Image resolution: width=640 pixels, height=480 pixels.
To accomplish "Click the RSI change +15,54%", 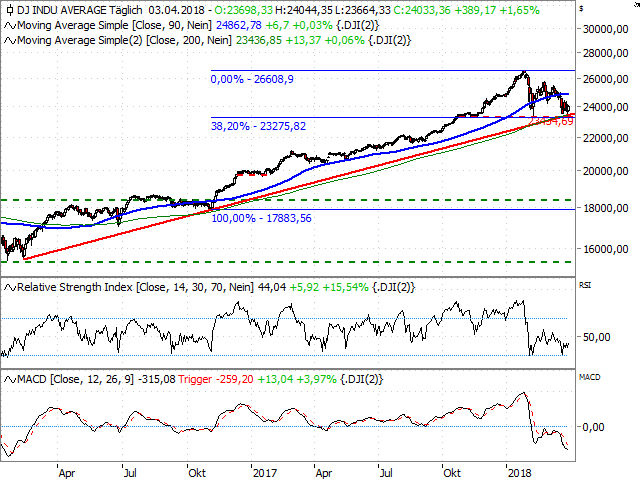I will [x=345, y=288].
